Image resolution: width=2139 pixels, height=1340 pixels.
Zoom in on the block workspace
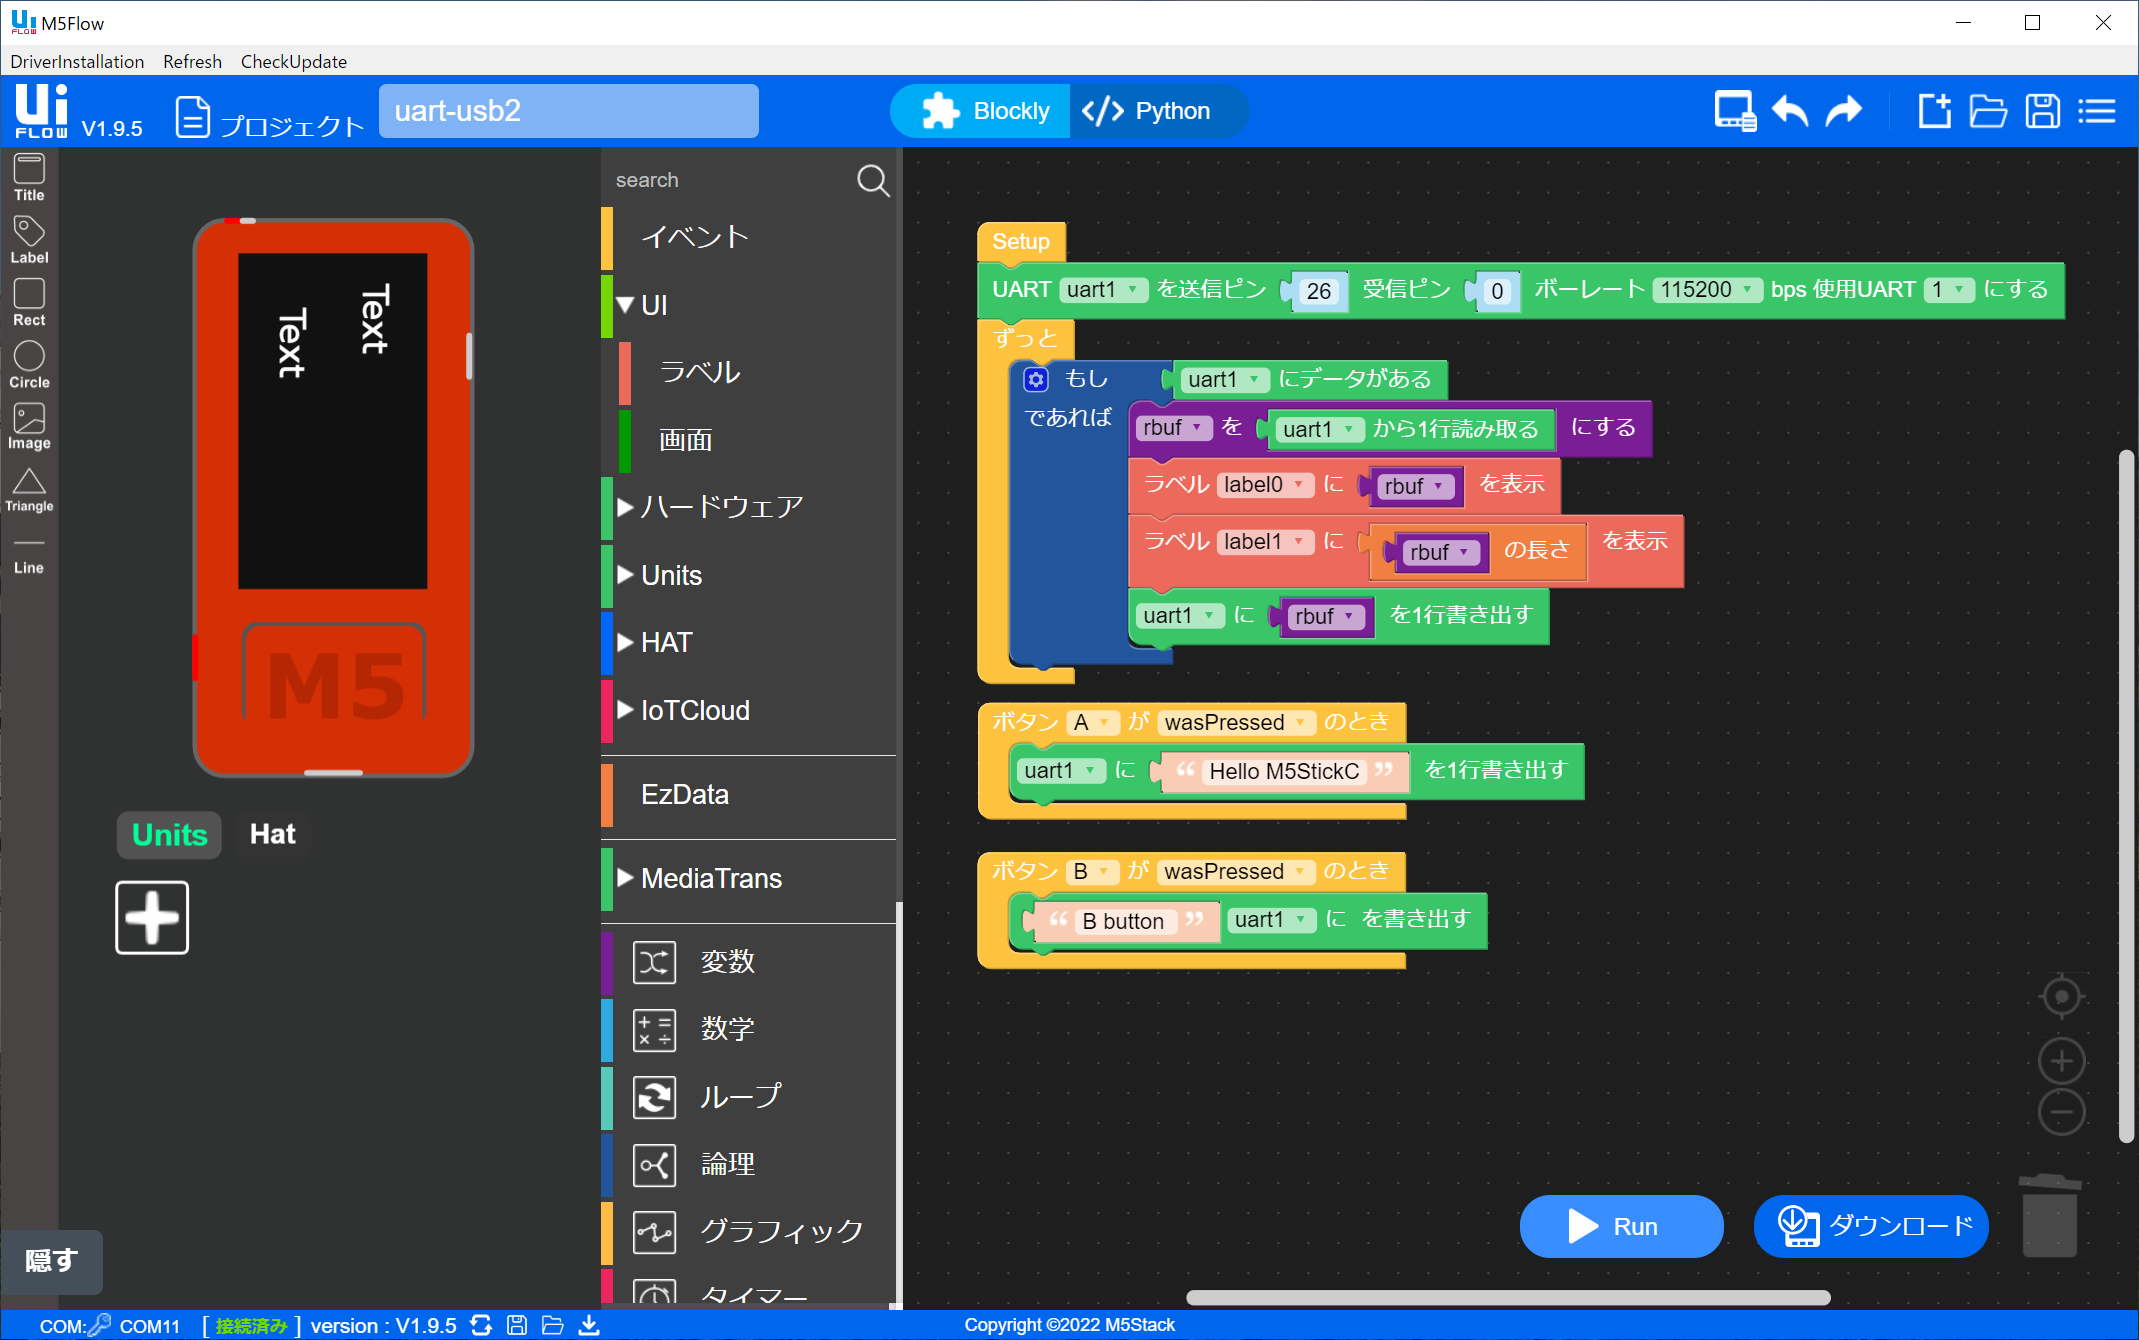[x=2061, y=1061]
